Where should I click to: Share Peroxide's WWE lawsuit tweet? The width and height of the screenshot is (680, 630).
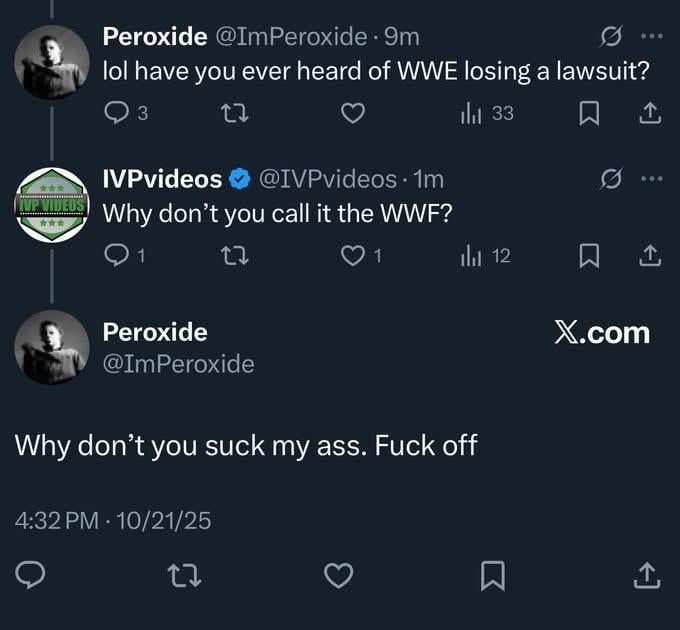[x=650, y=113]
